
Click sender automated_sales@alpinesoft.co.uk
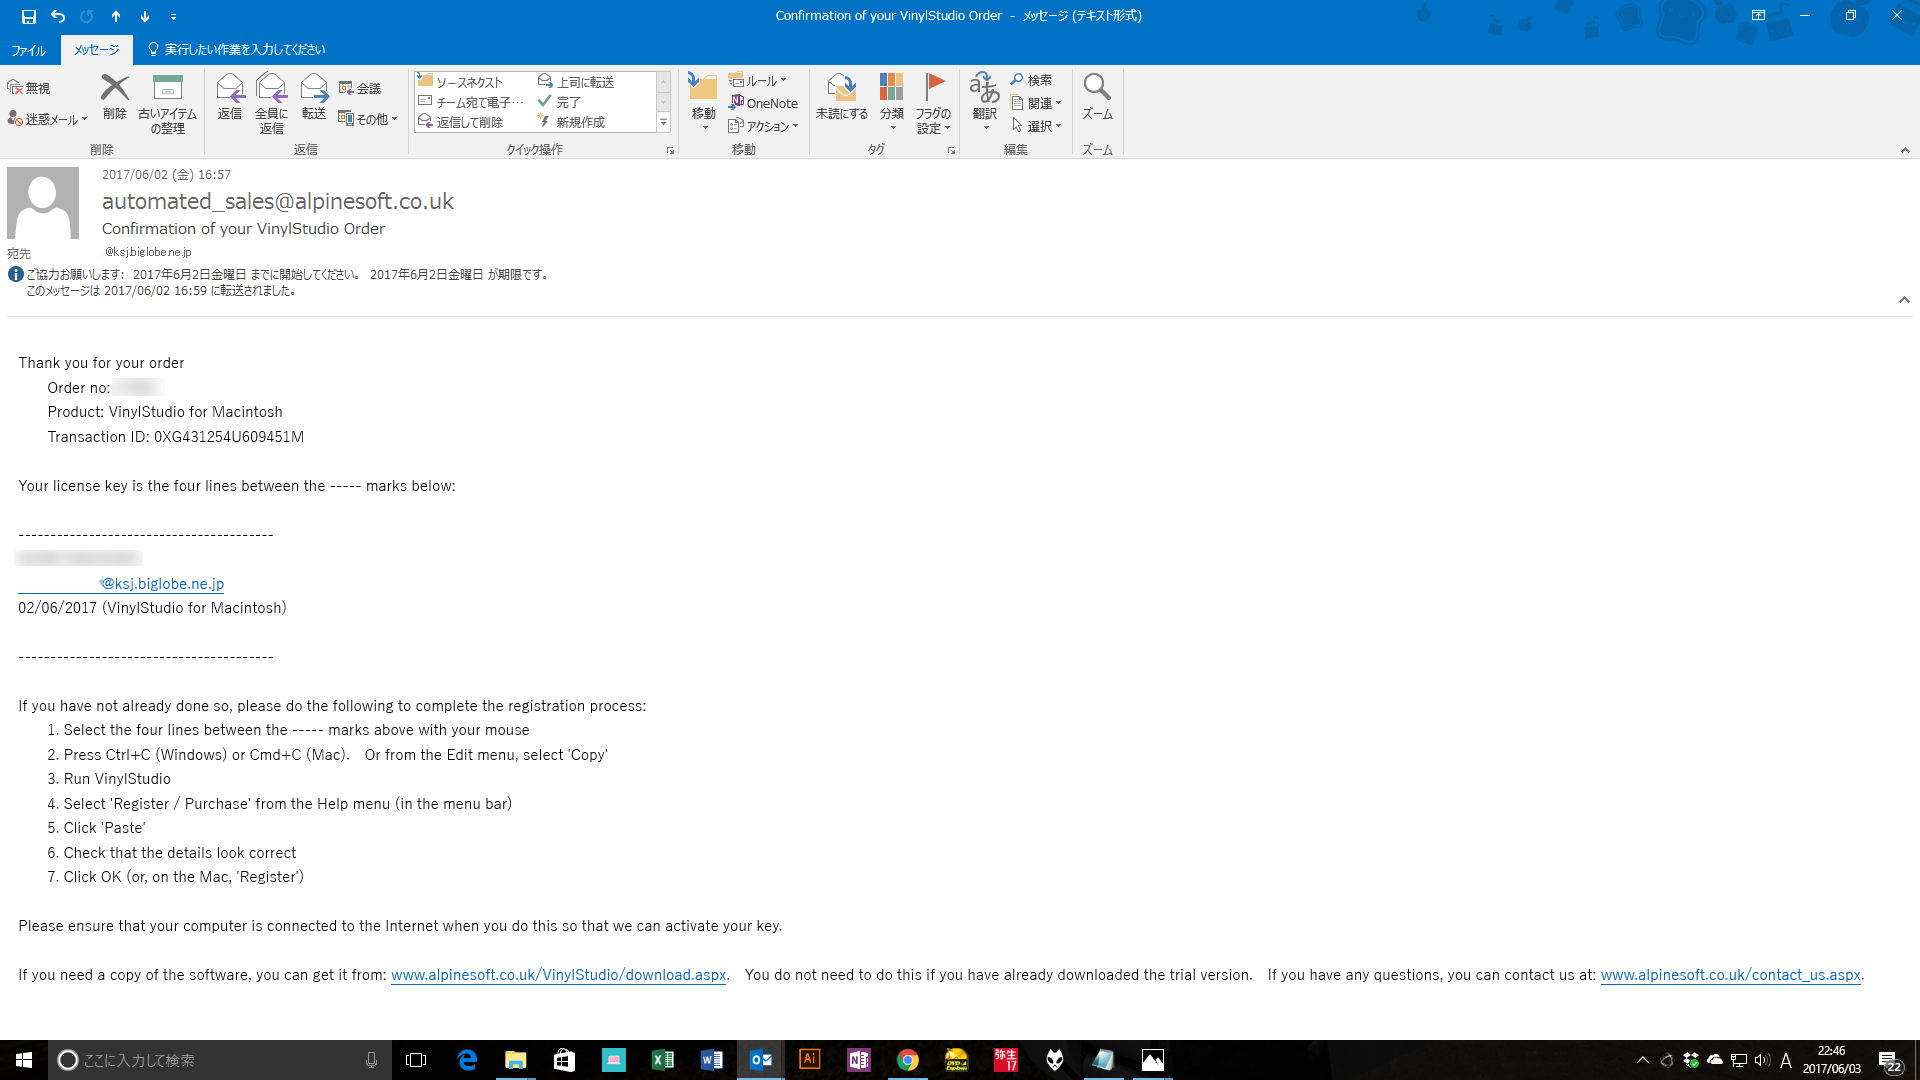pos(278,201)
